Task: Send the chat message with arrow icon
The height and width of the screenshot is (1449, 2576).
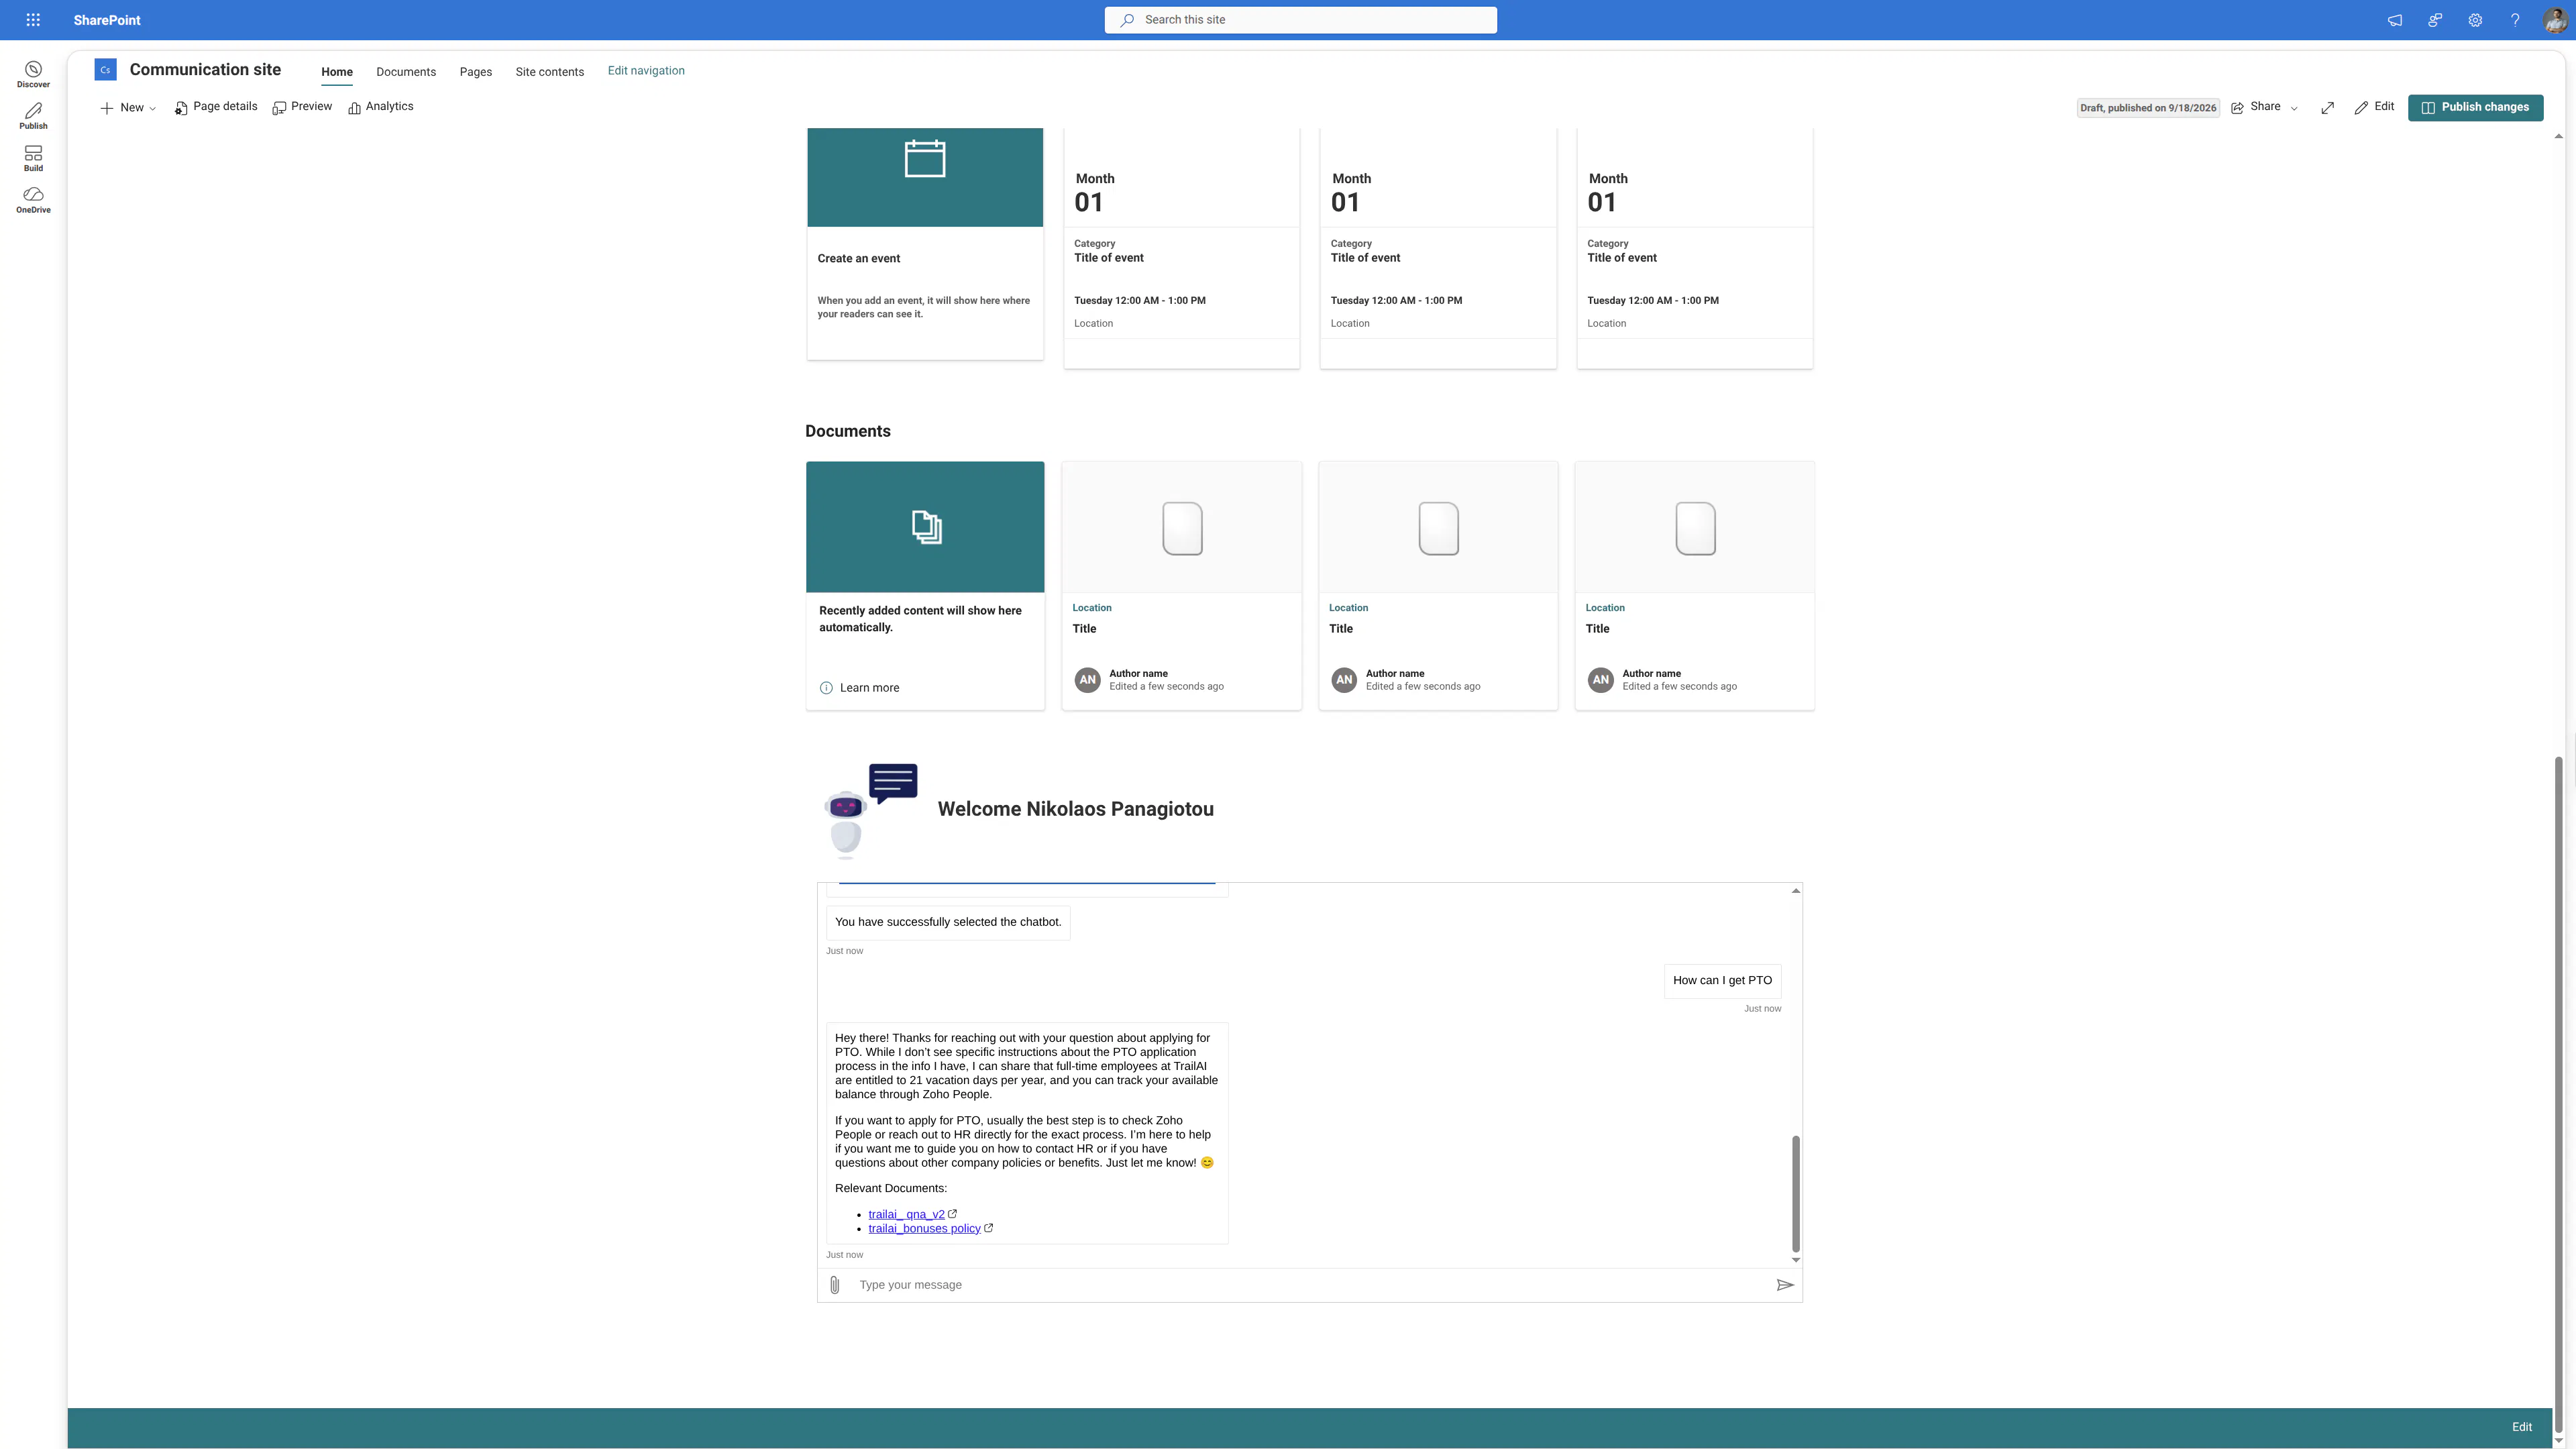Action: [1785, 1285]
